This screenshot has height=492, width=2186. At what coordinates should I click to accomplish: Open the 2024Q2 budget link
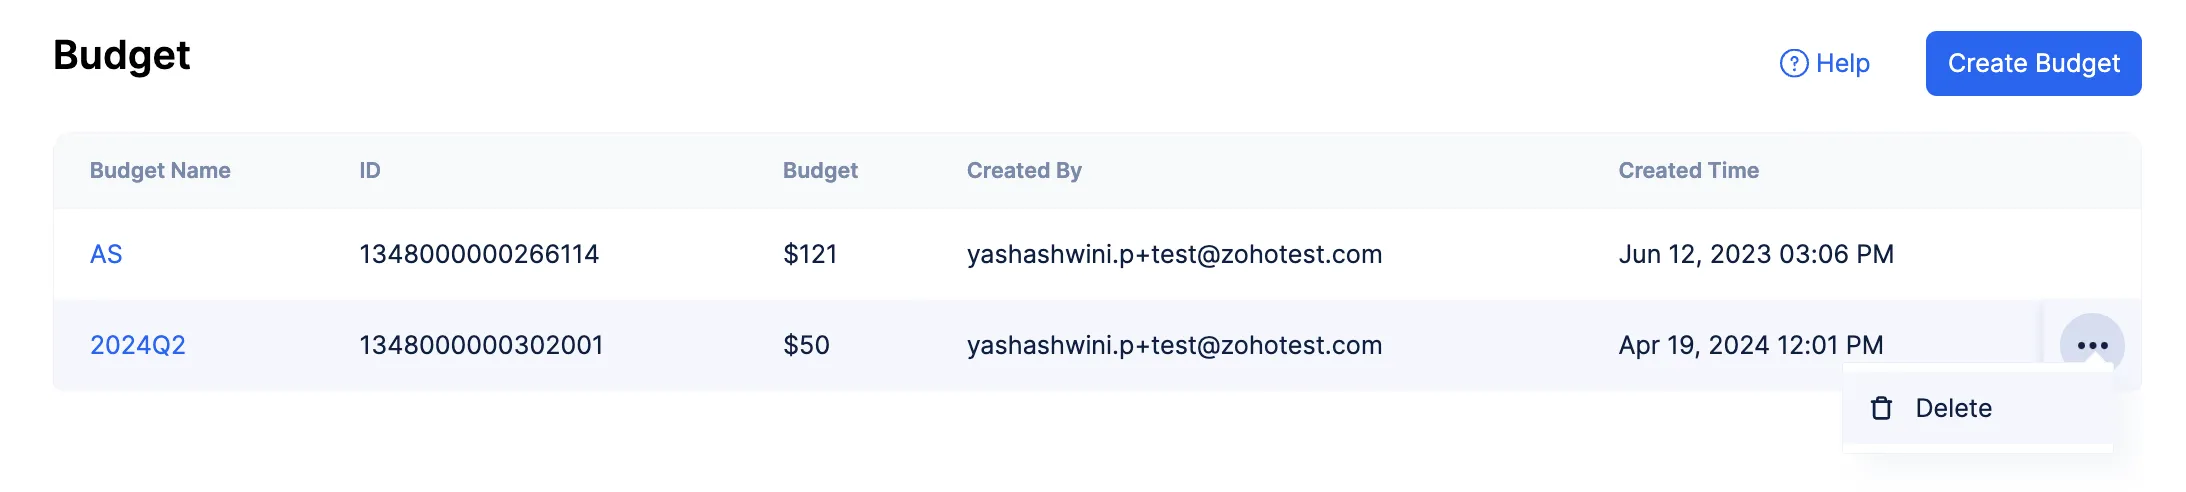pyautogui.click(x=138, y=345)
